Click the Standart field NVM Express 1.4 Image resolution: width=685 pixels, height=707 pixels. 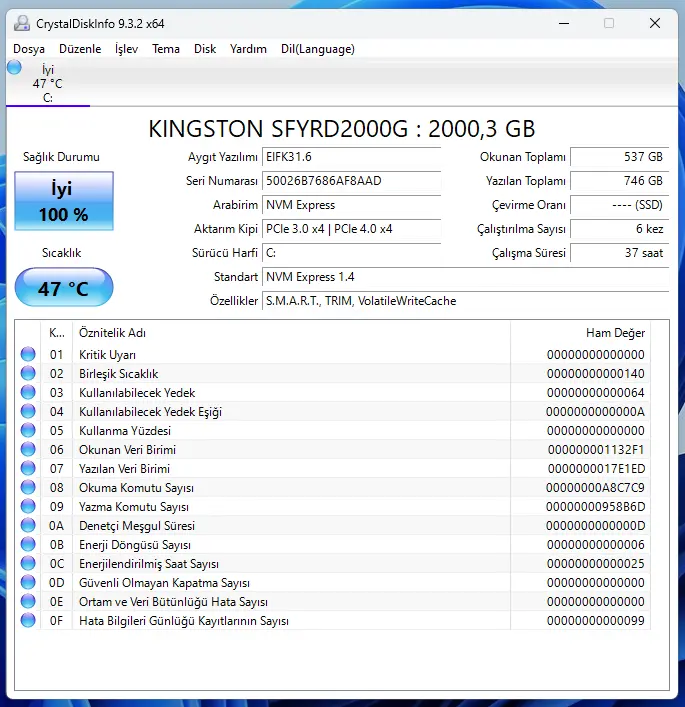tap(465, 276)
